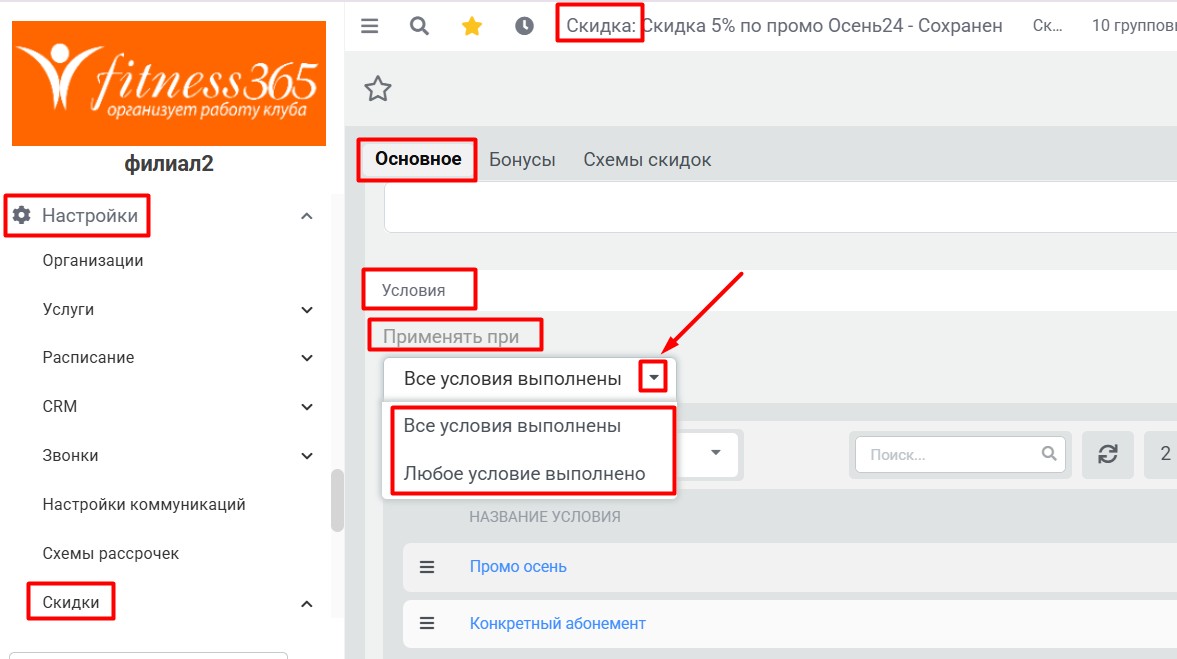
Task: Open Организации in sidebar
Action: [x=92, y=260]
